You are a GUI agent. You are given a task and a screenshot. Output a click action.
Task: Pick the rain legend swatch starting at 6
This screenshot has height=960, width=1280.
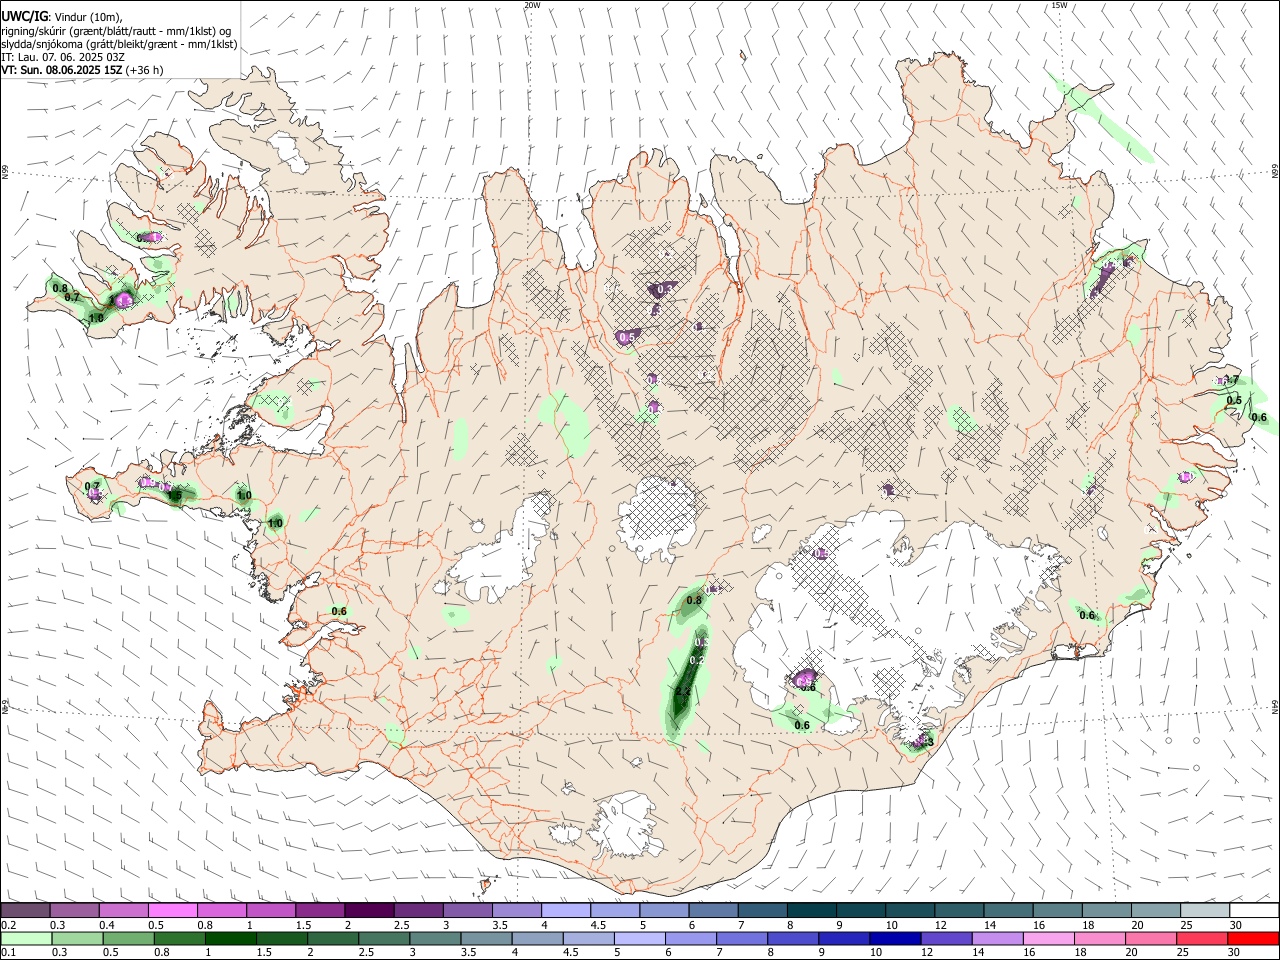691,938
